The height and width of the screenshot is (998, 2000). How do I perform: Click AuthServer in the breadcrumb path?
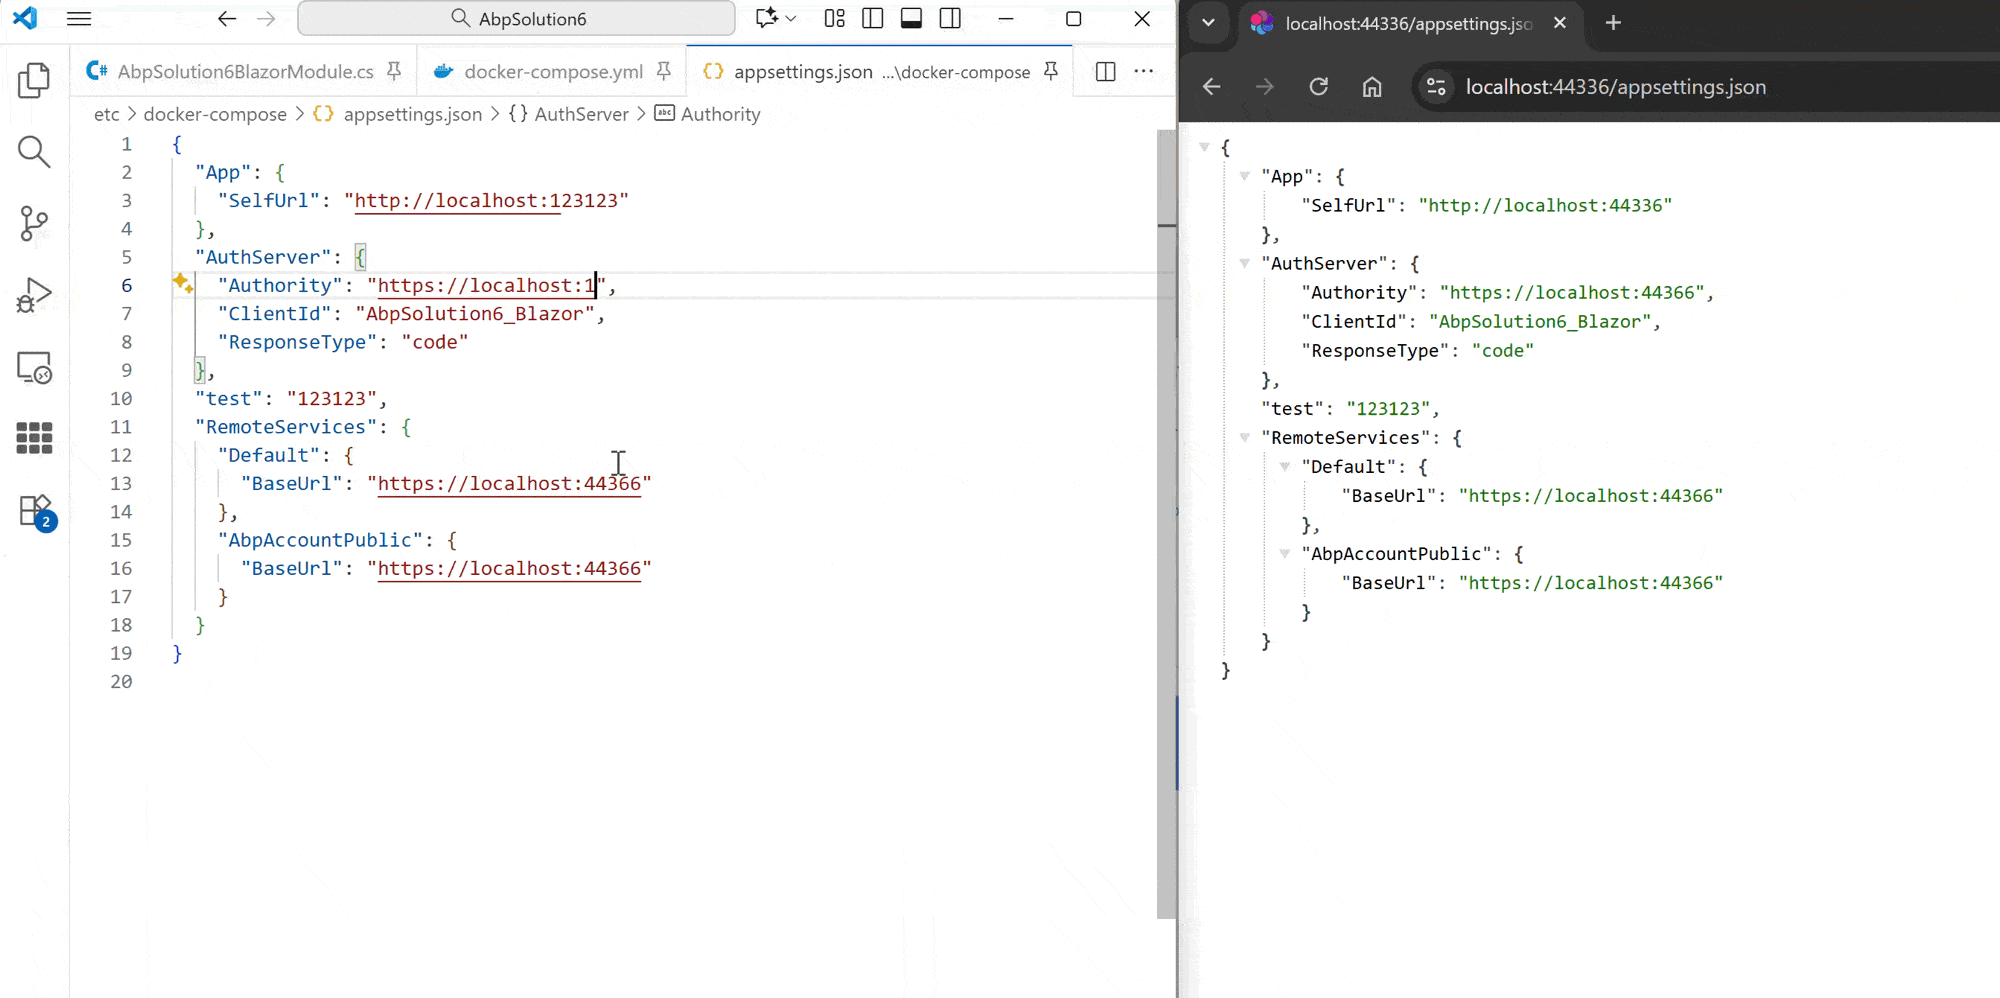pos(581,114)
